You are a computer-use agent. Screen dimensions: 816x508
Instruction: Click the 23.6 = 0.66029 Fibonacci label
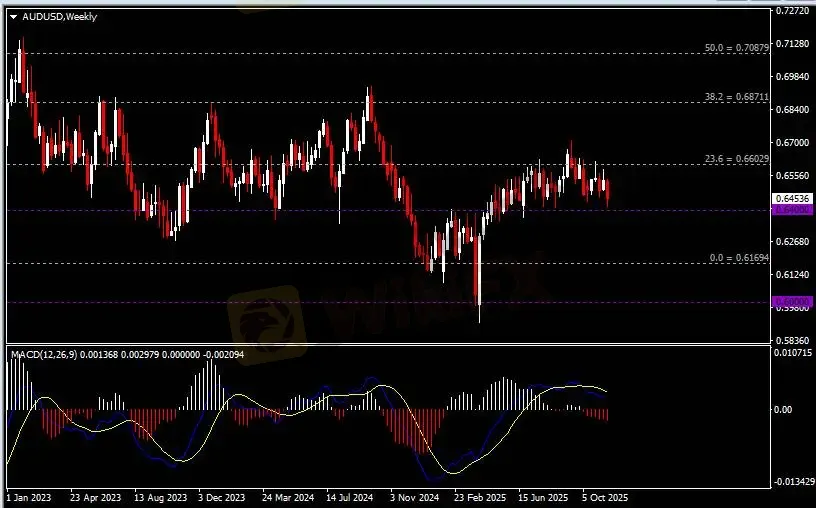[736, 158]
